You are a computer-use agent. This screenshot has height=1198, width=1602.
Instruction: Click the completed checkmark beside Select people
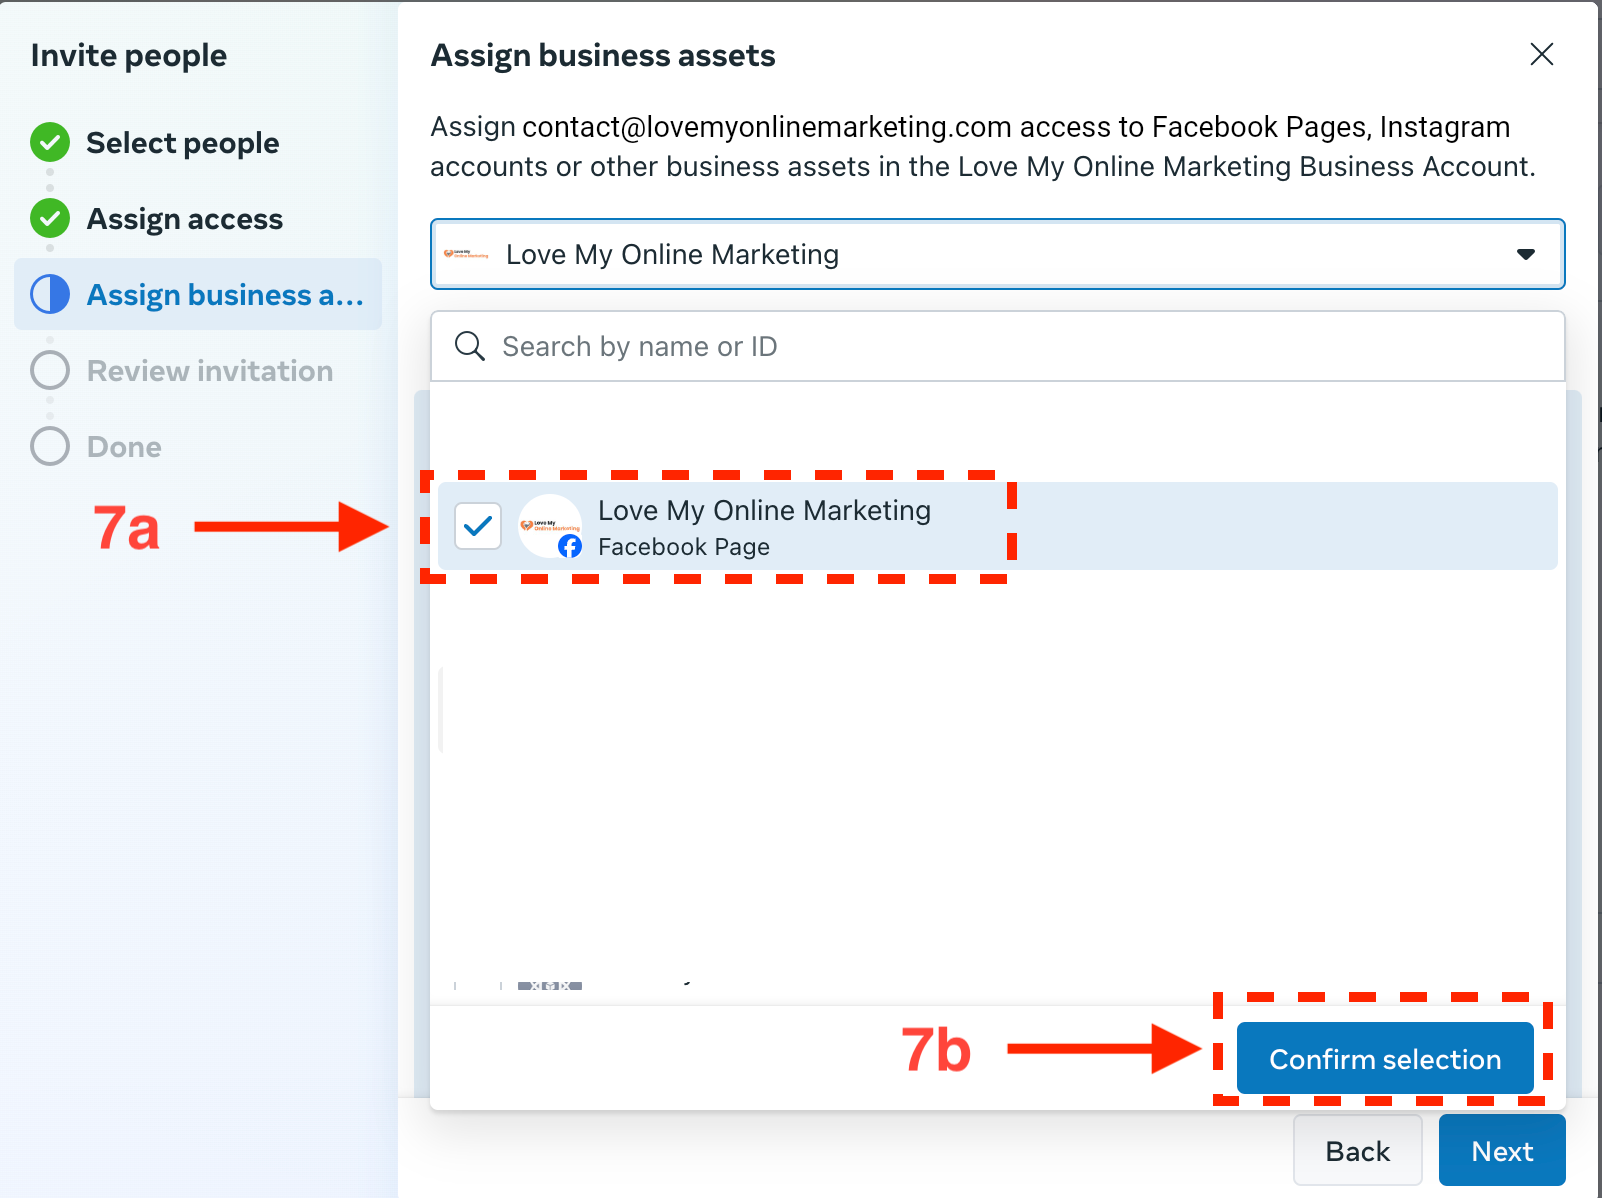pos(49,142)
